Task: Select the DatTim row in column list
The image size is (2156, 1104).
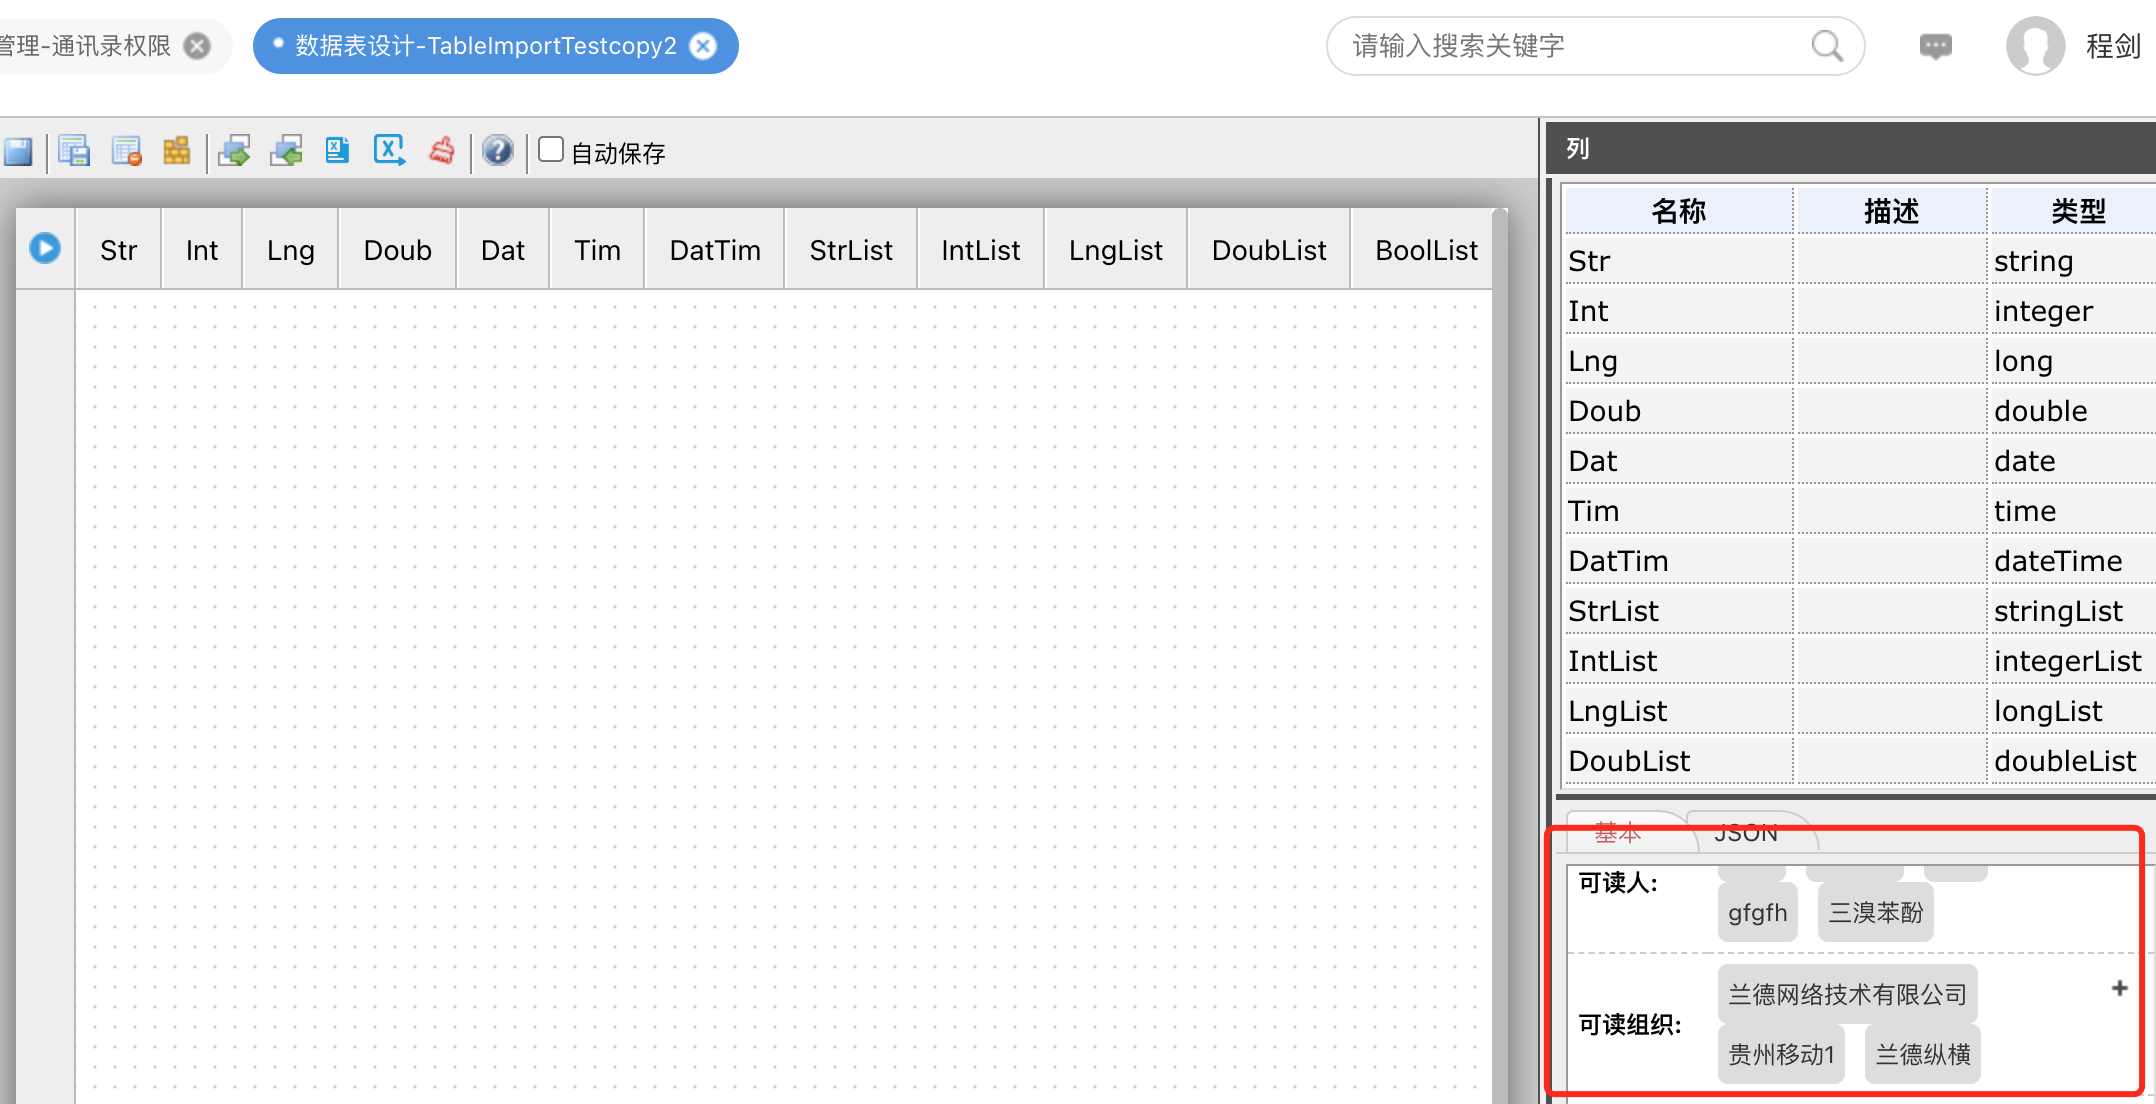Action: click(x=1678, y=561)
